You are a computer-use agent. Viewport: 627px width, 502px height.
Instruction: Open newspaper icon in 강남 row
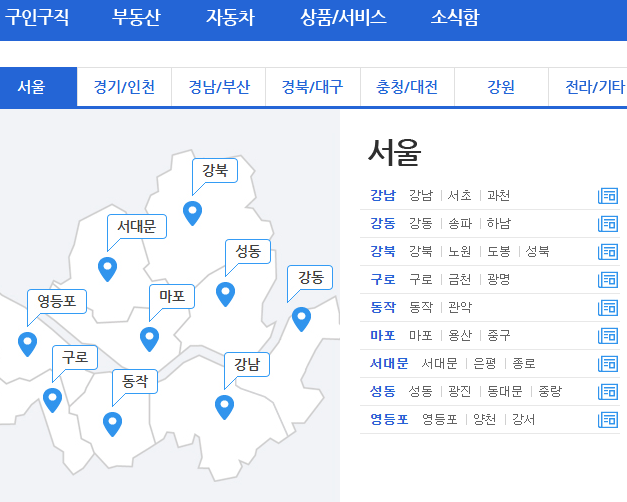pos(608,196)
